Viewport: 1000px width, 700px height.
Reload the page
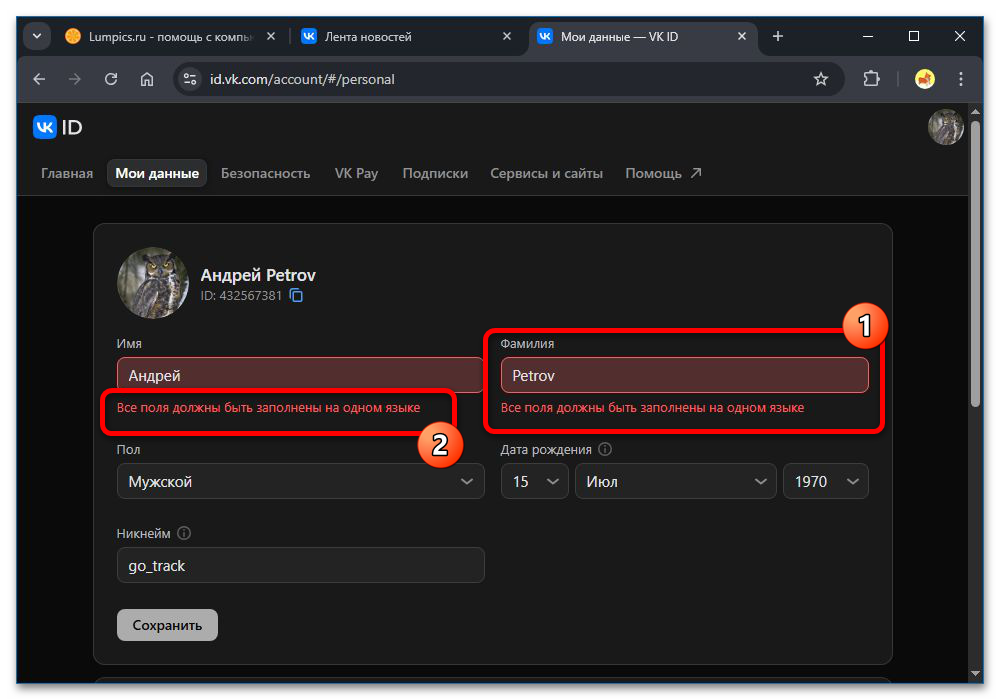111,79
